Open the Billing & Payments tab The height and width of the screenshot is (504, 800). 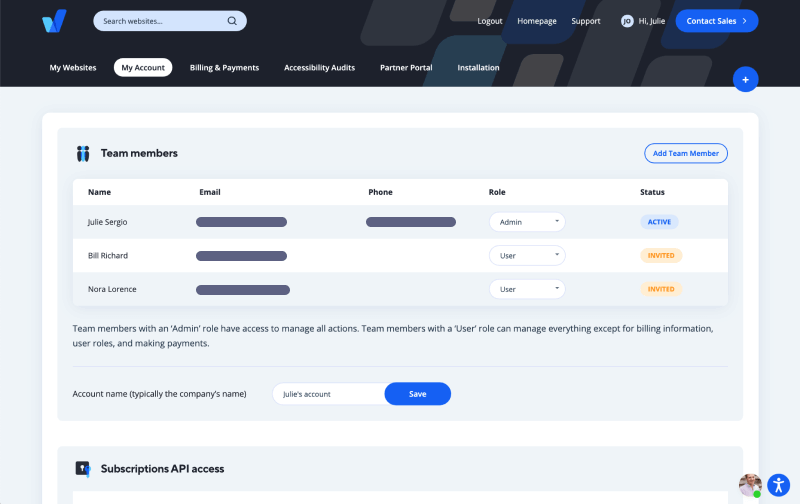[x=224, y=68]
